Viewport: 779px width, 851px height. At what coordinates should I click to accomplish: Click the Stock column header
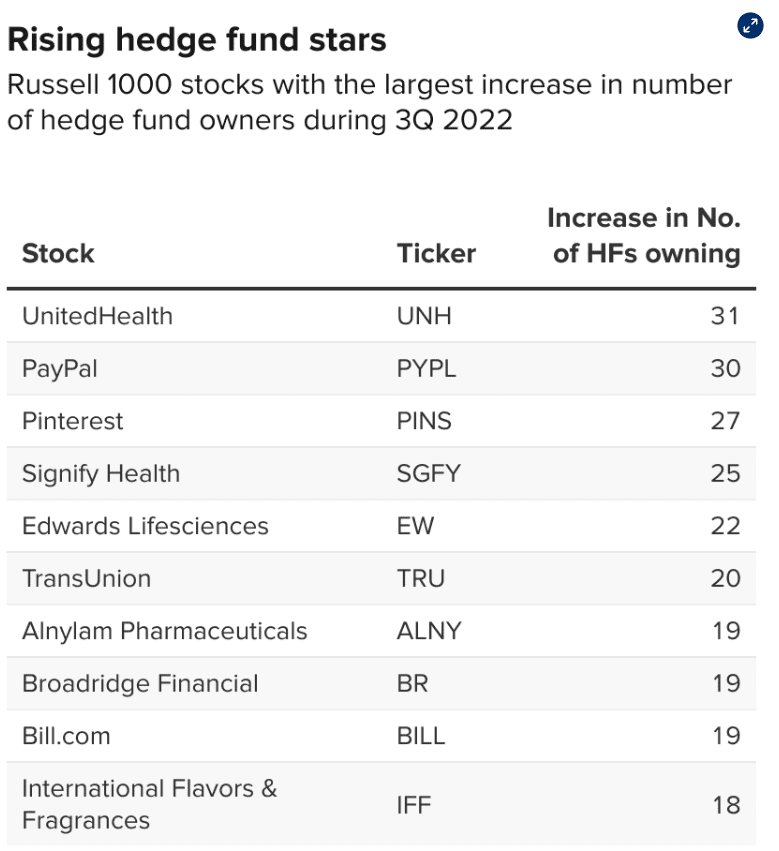click(x=58, y=253)
